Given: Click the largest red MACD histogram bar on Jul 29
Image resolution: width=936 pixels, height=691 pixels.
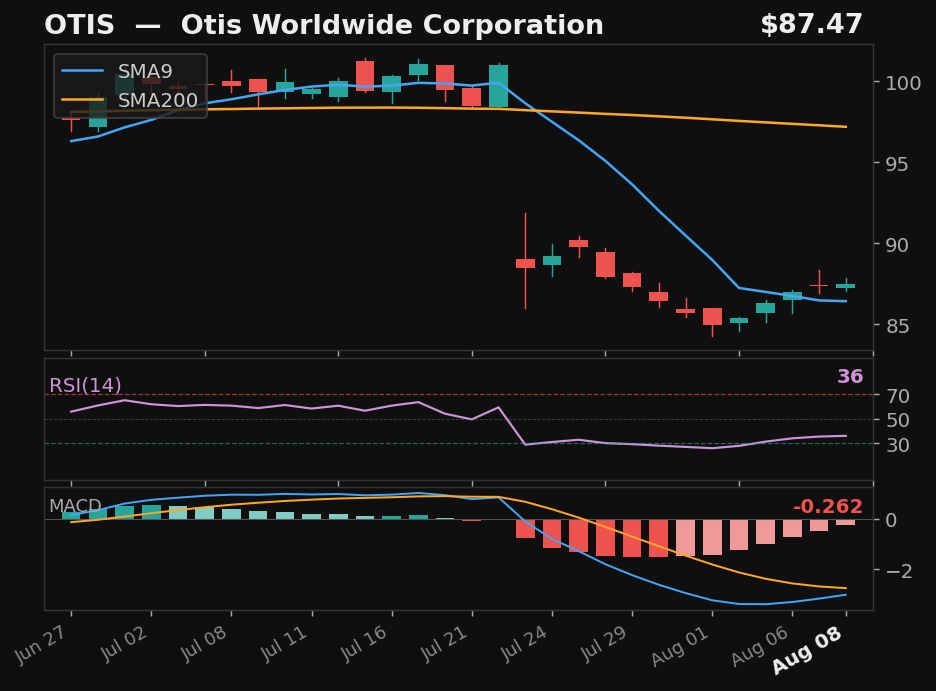Looking at the screenshot, I should pos(632,538).
